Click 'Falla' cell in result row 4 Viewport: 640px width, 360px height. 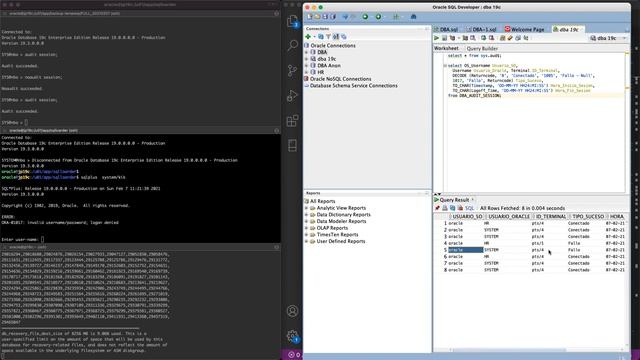click(574, 243)
